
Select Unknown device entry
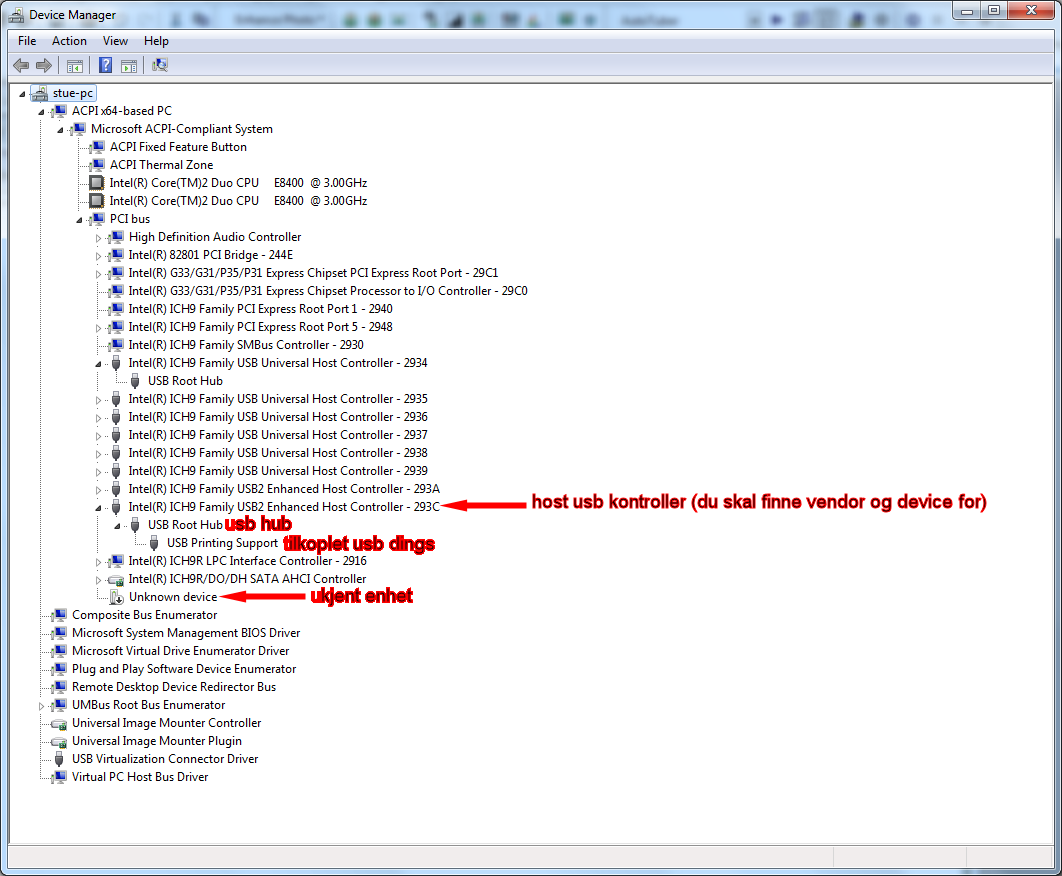tap(173, 597)
